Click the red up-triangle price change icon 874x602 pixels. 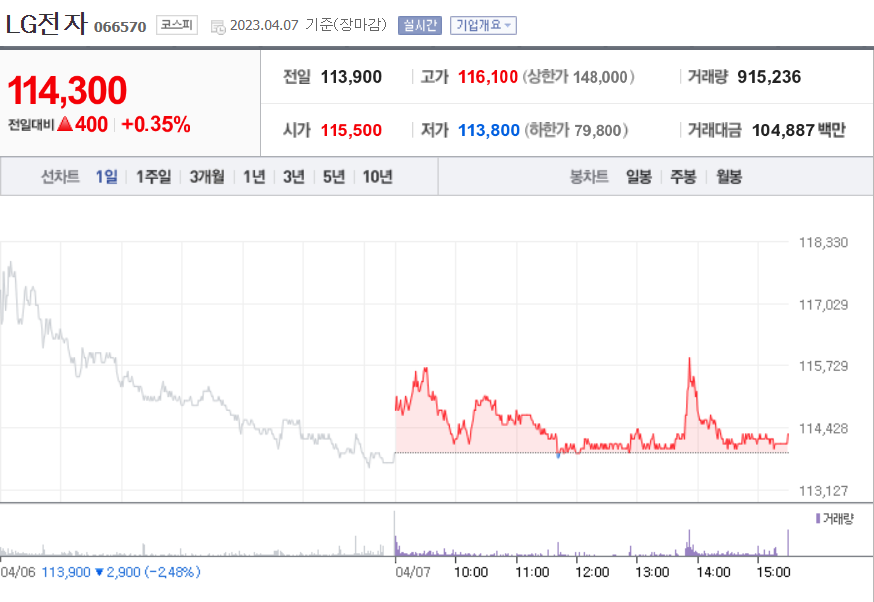click(x=65, y=124)
